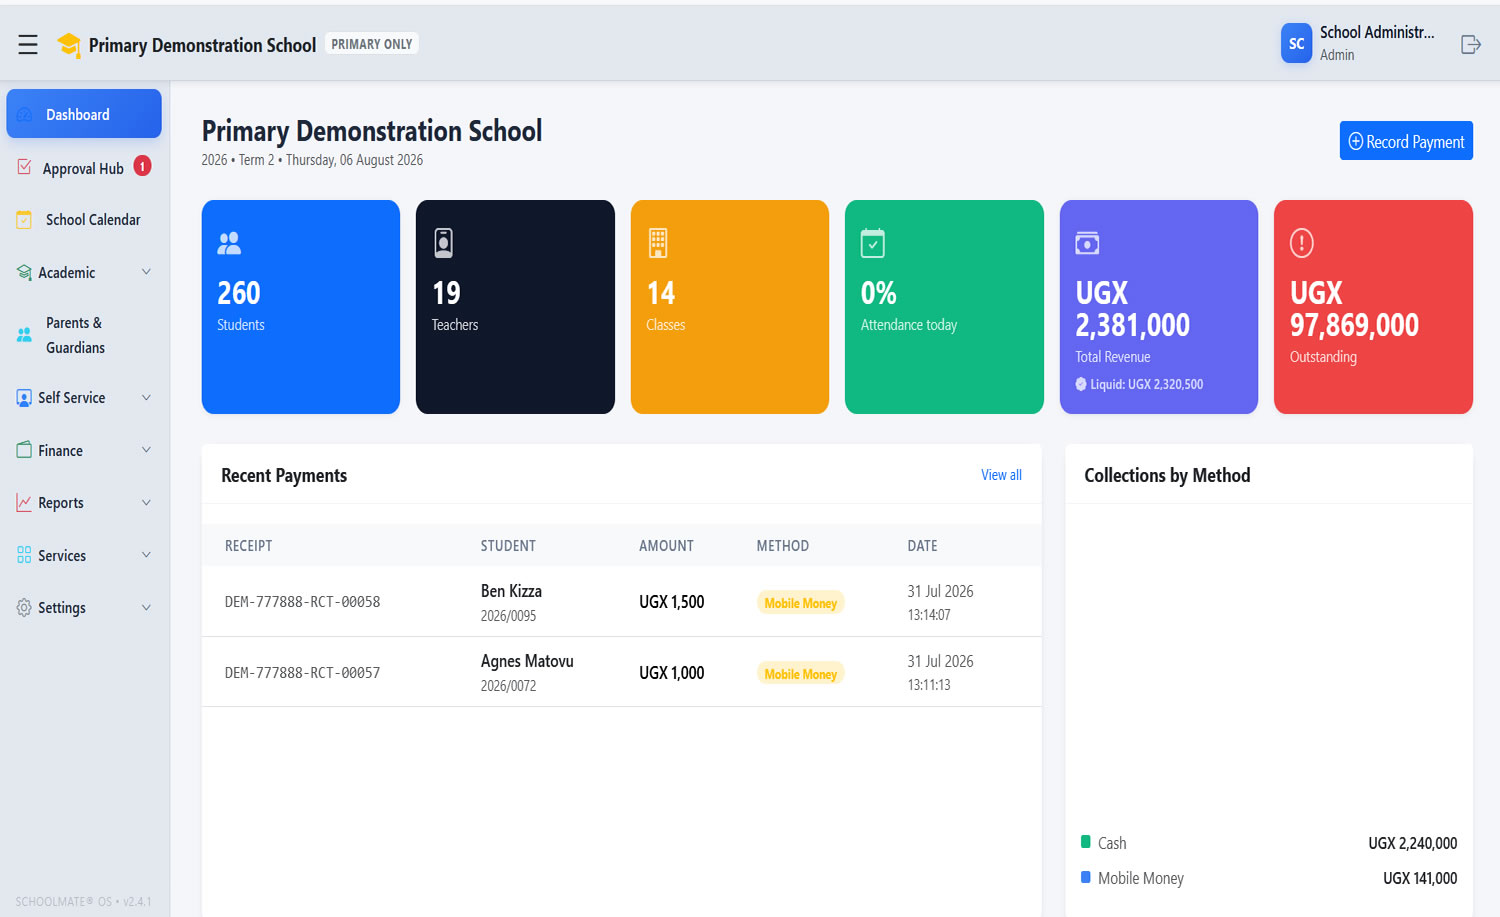Click the Settings gear icon in sidebar

(24, 608)
